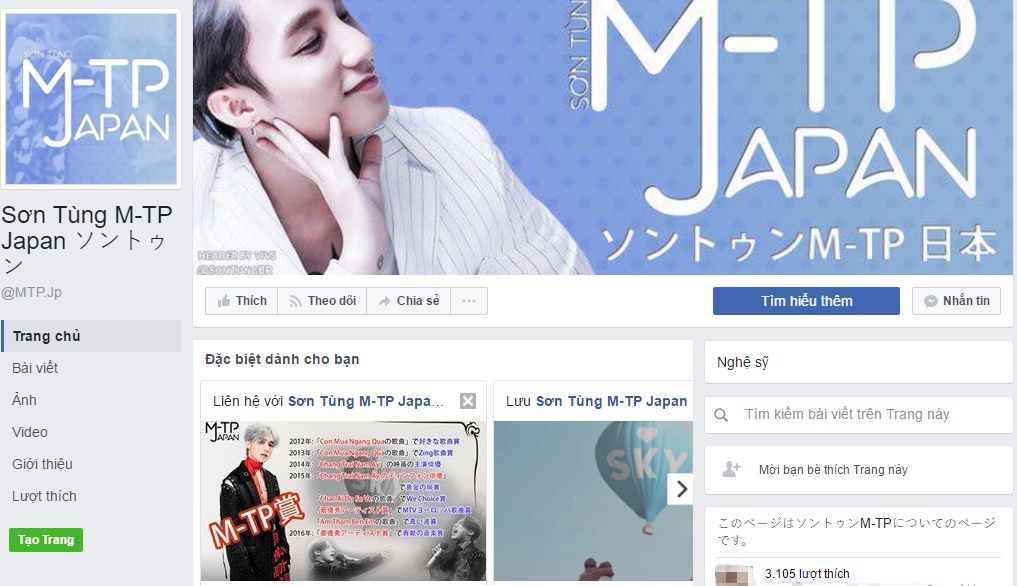Click the Thích thumbs-up like button

[x=241, y=301]
